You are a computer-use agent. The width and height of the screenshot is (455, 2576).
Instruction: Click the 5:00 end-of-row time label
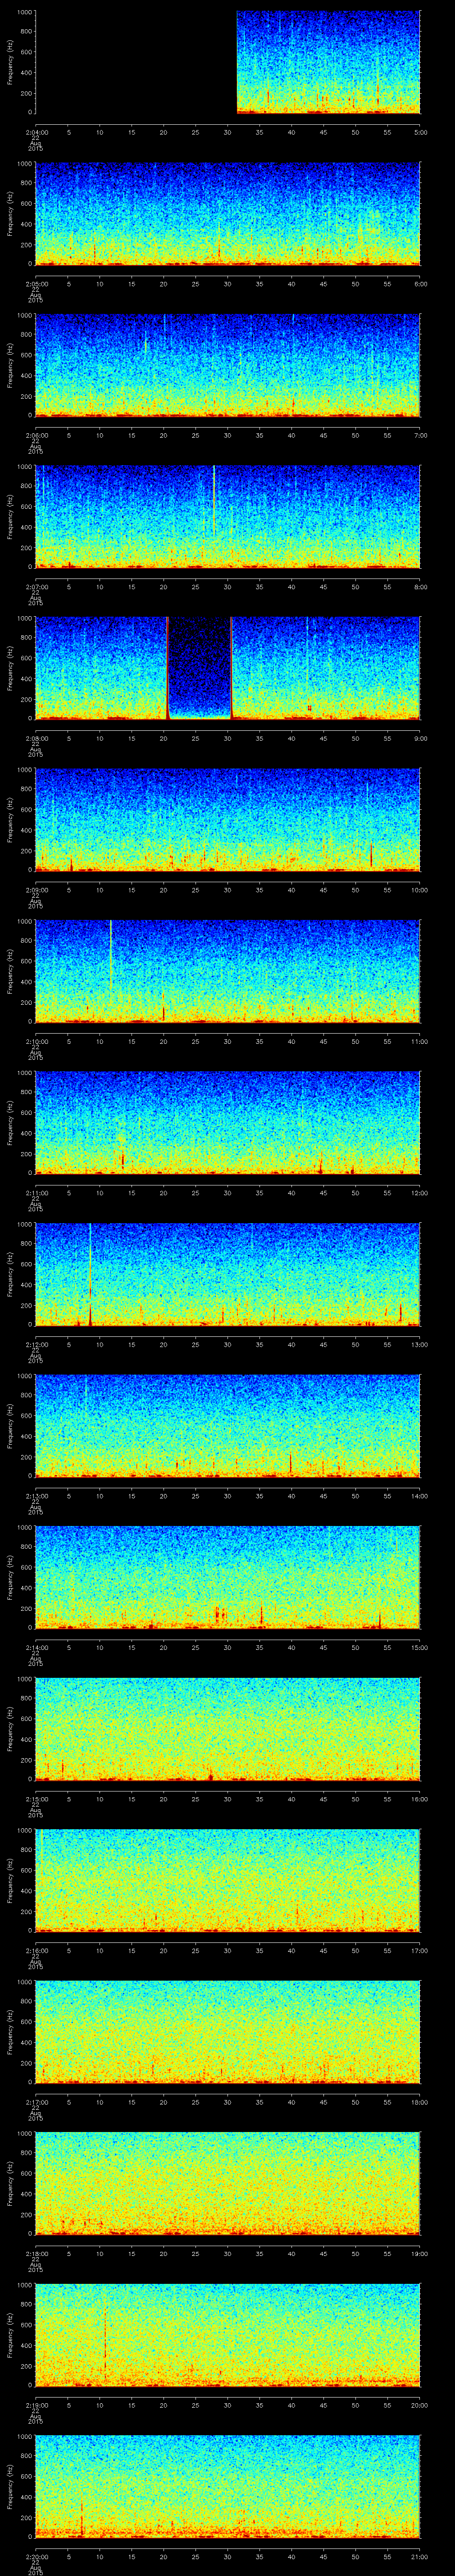coord(420,132)
